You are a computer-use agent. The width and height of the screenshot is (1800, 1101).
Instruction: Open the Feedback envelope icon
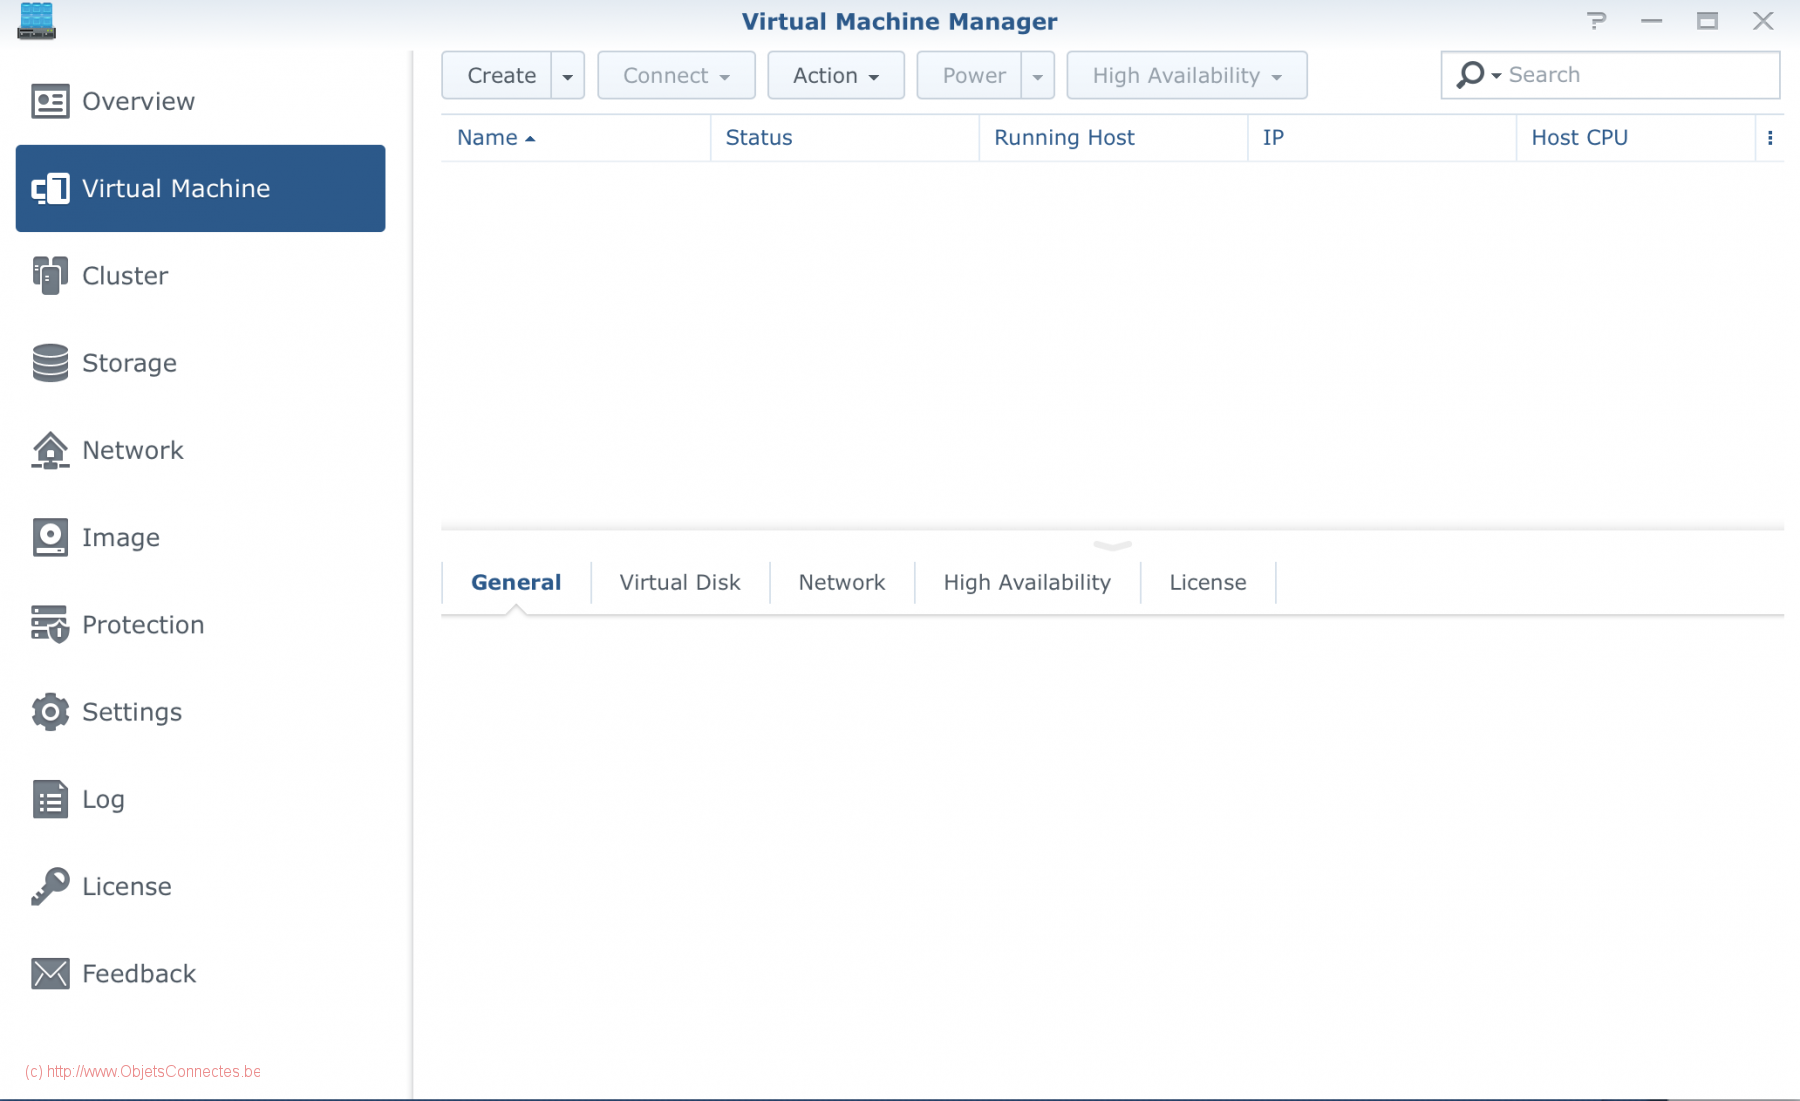click(49, 972)
